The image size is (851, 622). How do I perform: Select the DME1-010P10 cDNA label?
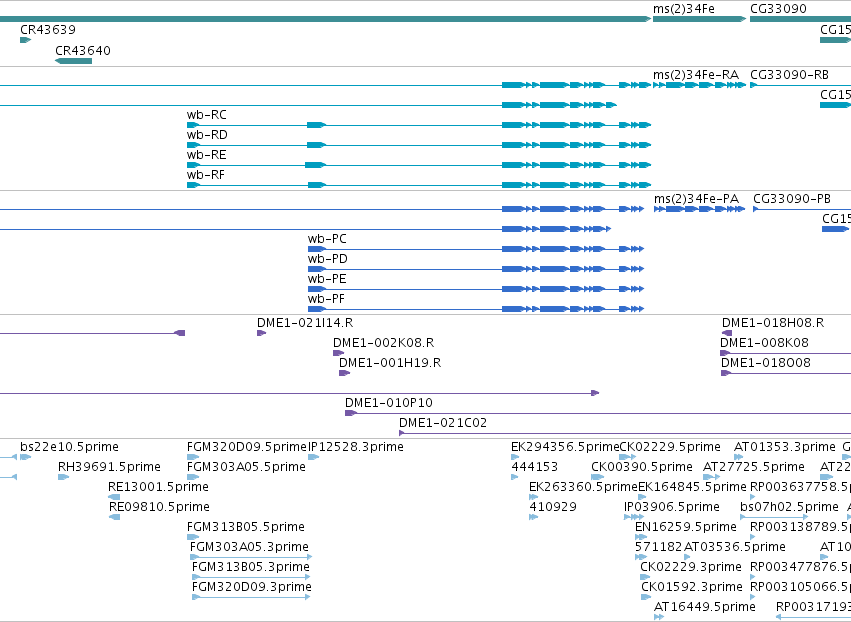(389, 403)
